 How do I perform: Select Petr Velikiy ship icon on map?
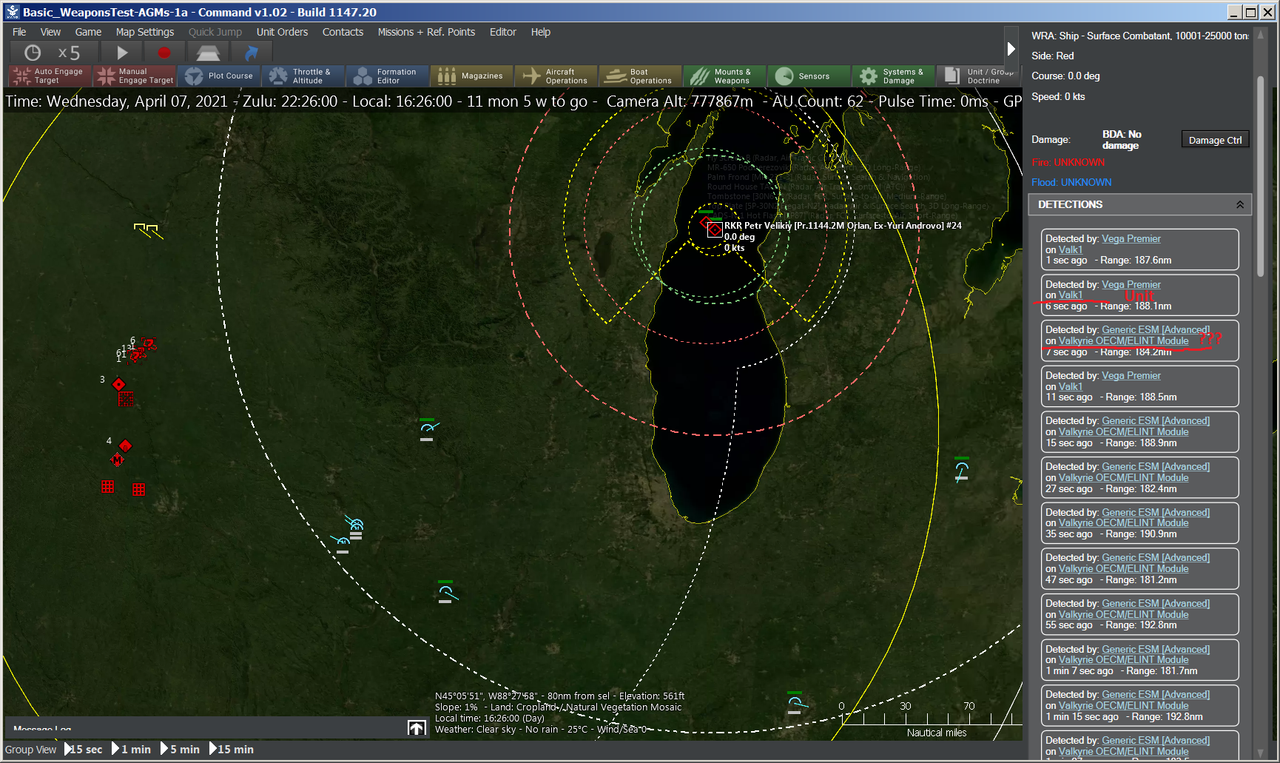coord(714,229)
